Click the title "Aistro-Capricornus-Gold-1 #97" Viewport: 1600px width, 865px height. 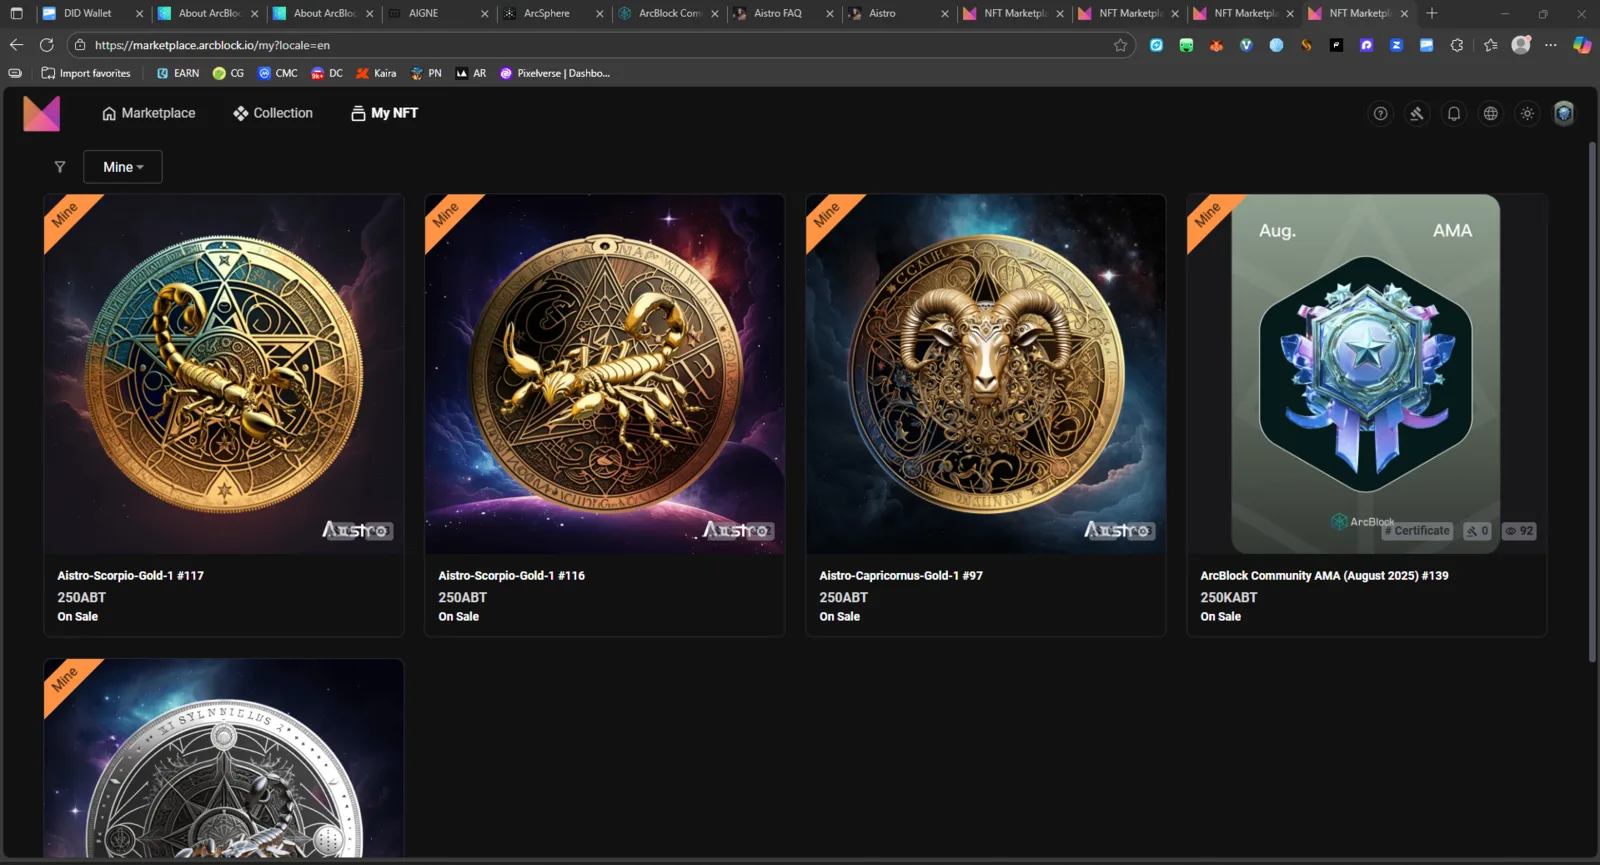pos(901,576)
